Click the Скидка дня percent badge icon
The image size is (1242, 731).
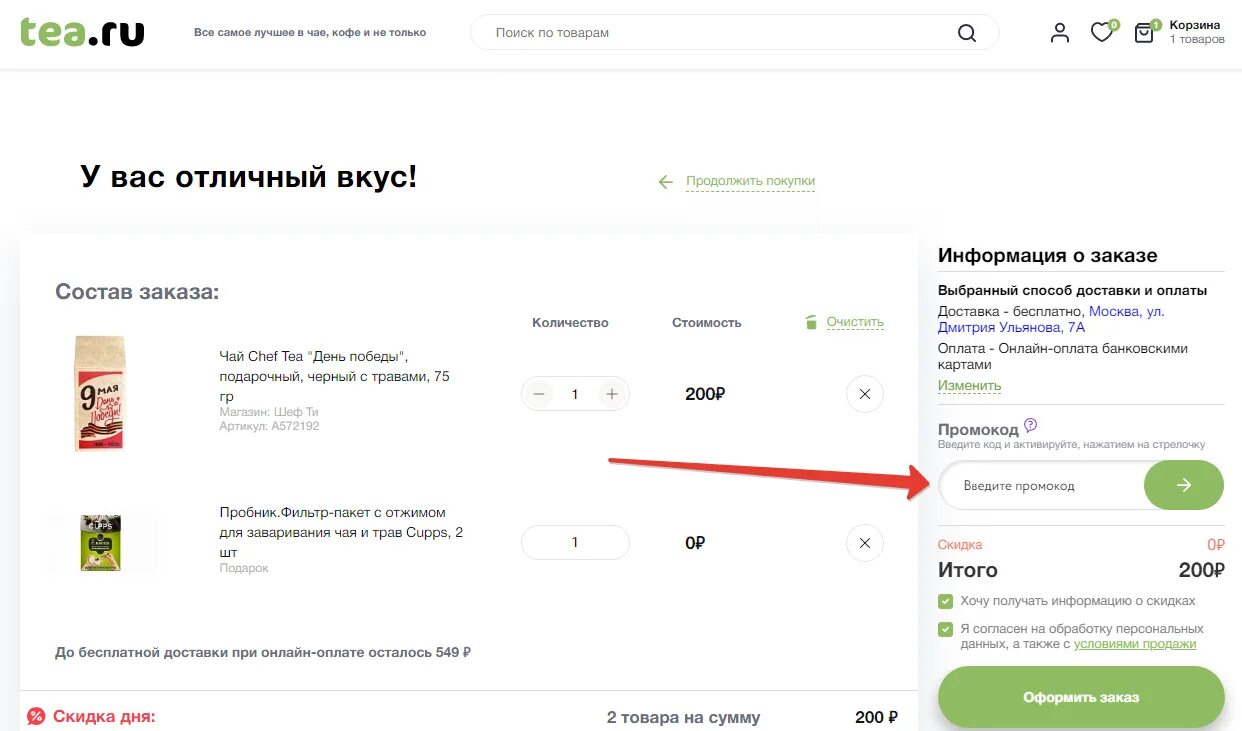point(36,716)
